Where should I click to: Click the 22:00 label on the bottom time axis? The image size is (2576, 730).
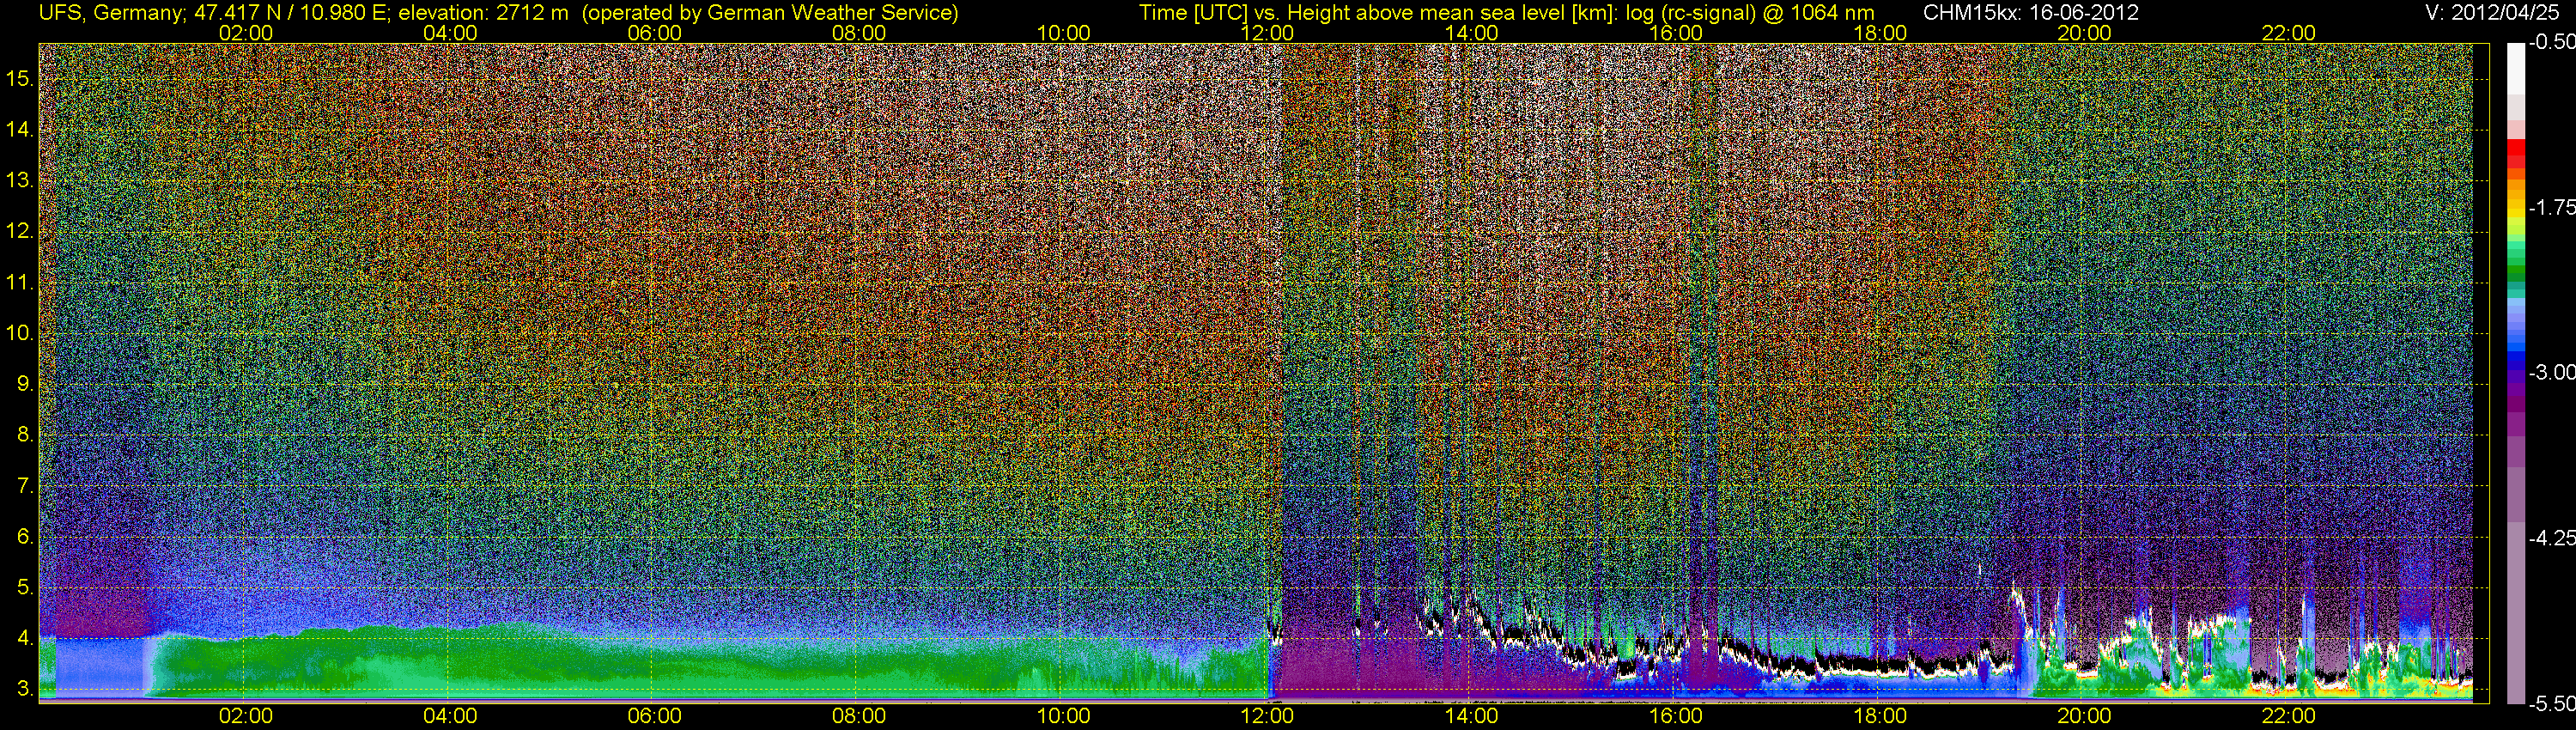point(2289,716)
